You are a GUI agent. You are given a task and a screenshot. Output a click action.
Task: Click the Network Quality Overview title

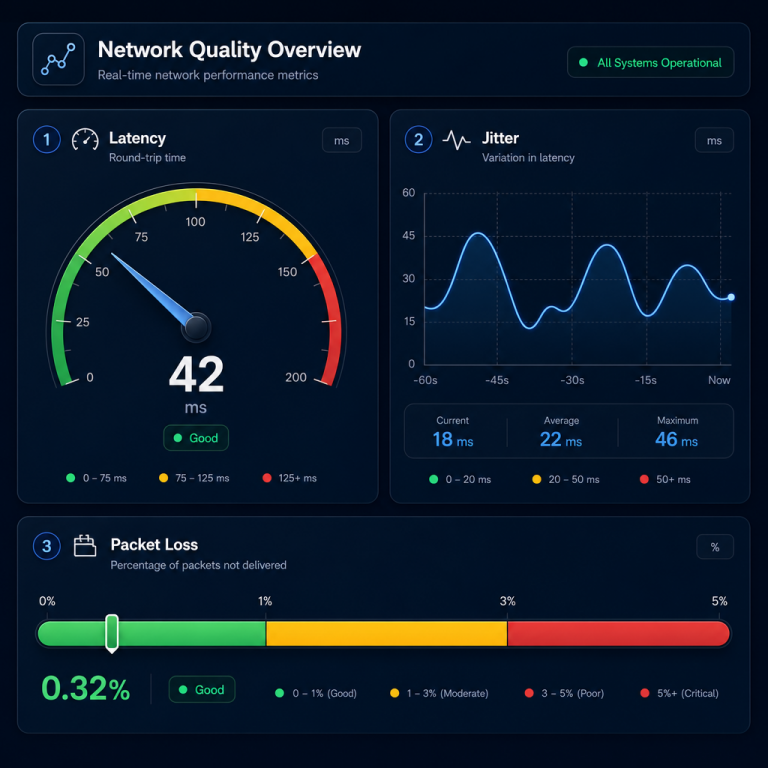229,50
